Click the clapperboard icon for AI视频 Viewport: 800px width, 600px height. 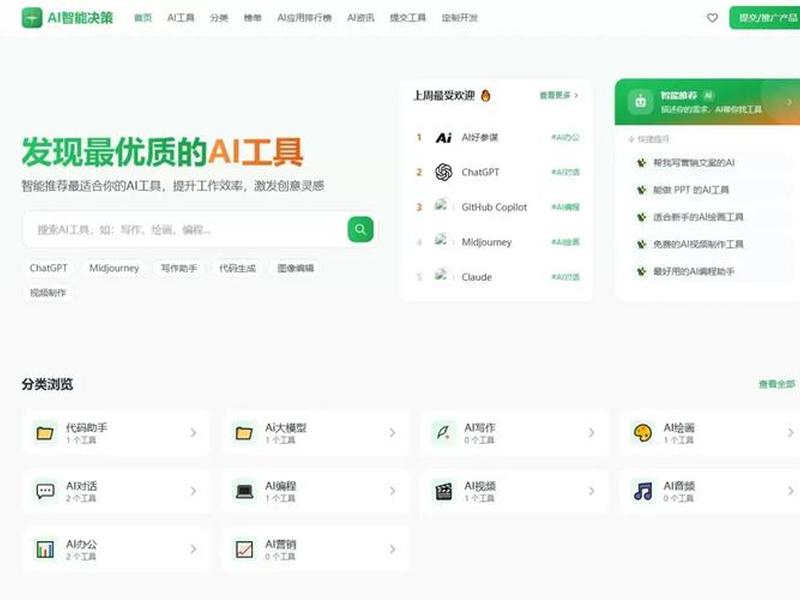(443, 491)
